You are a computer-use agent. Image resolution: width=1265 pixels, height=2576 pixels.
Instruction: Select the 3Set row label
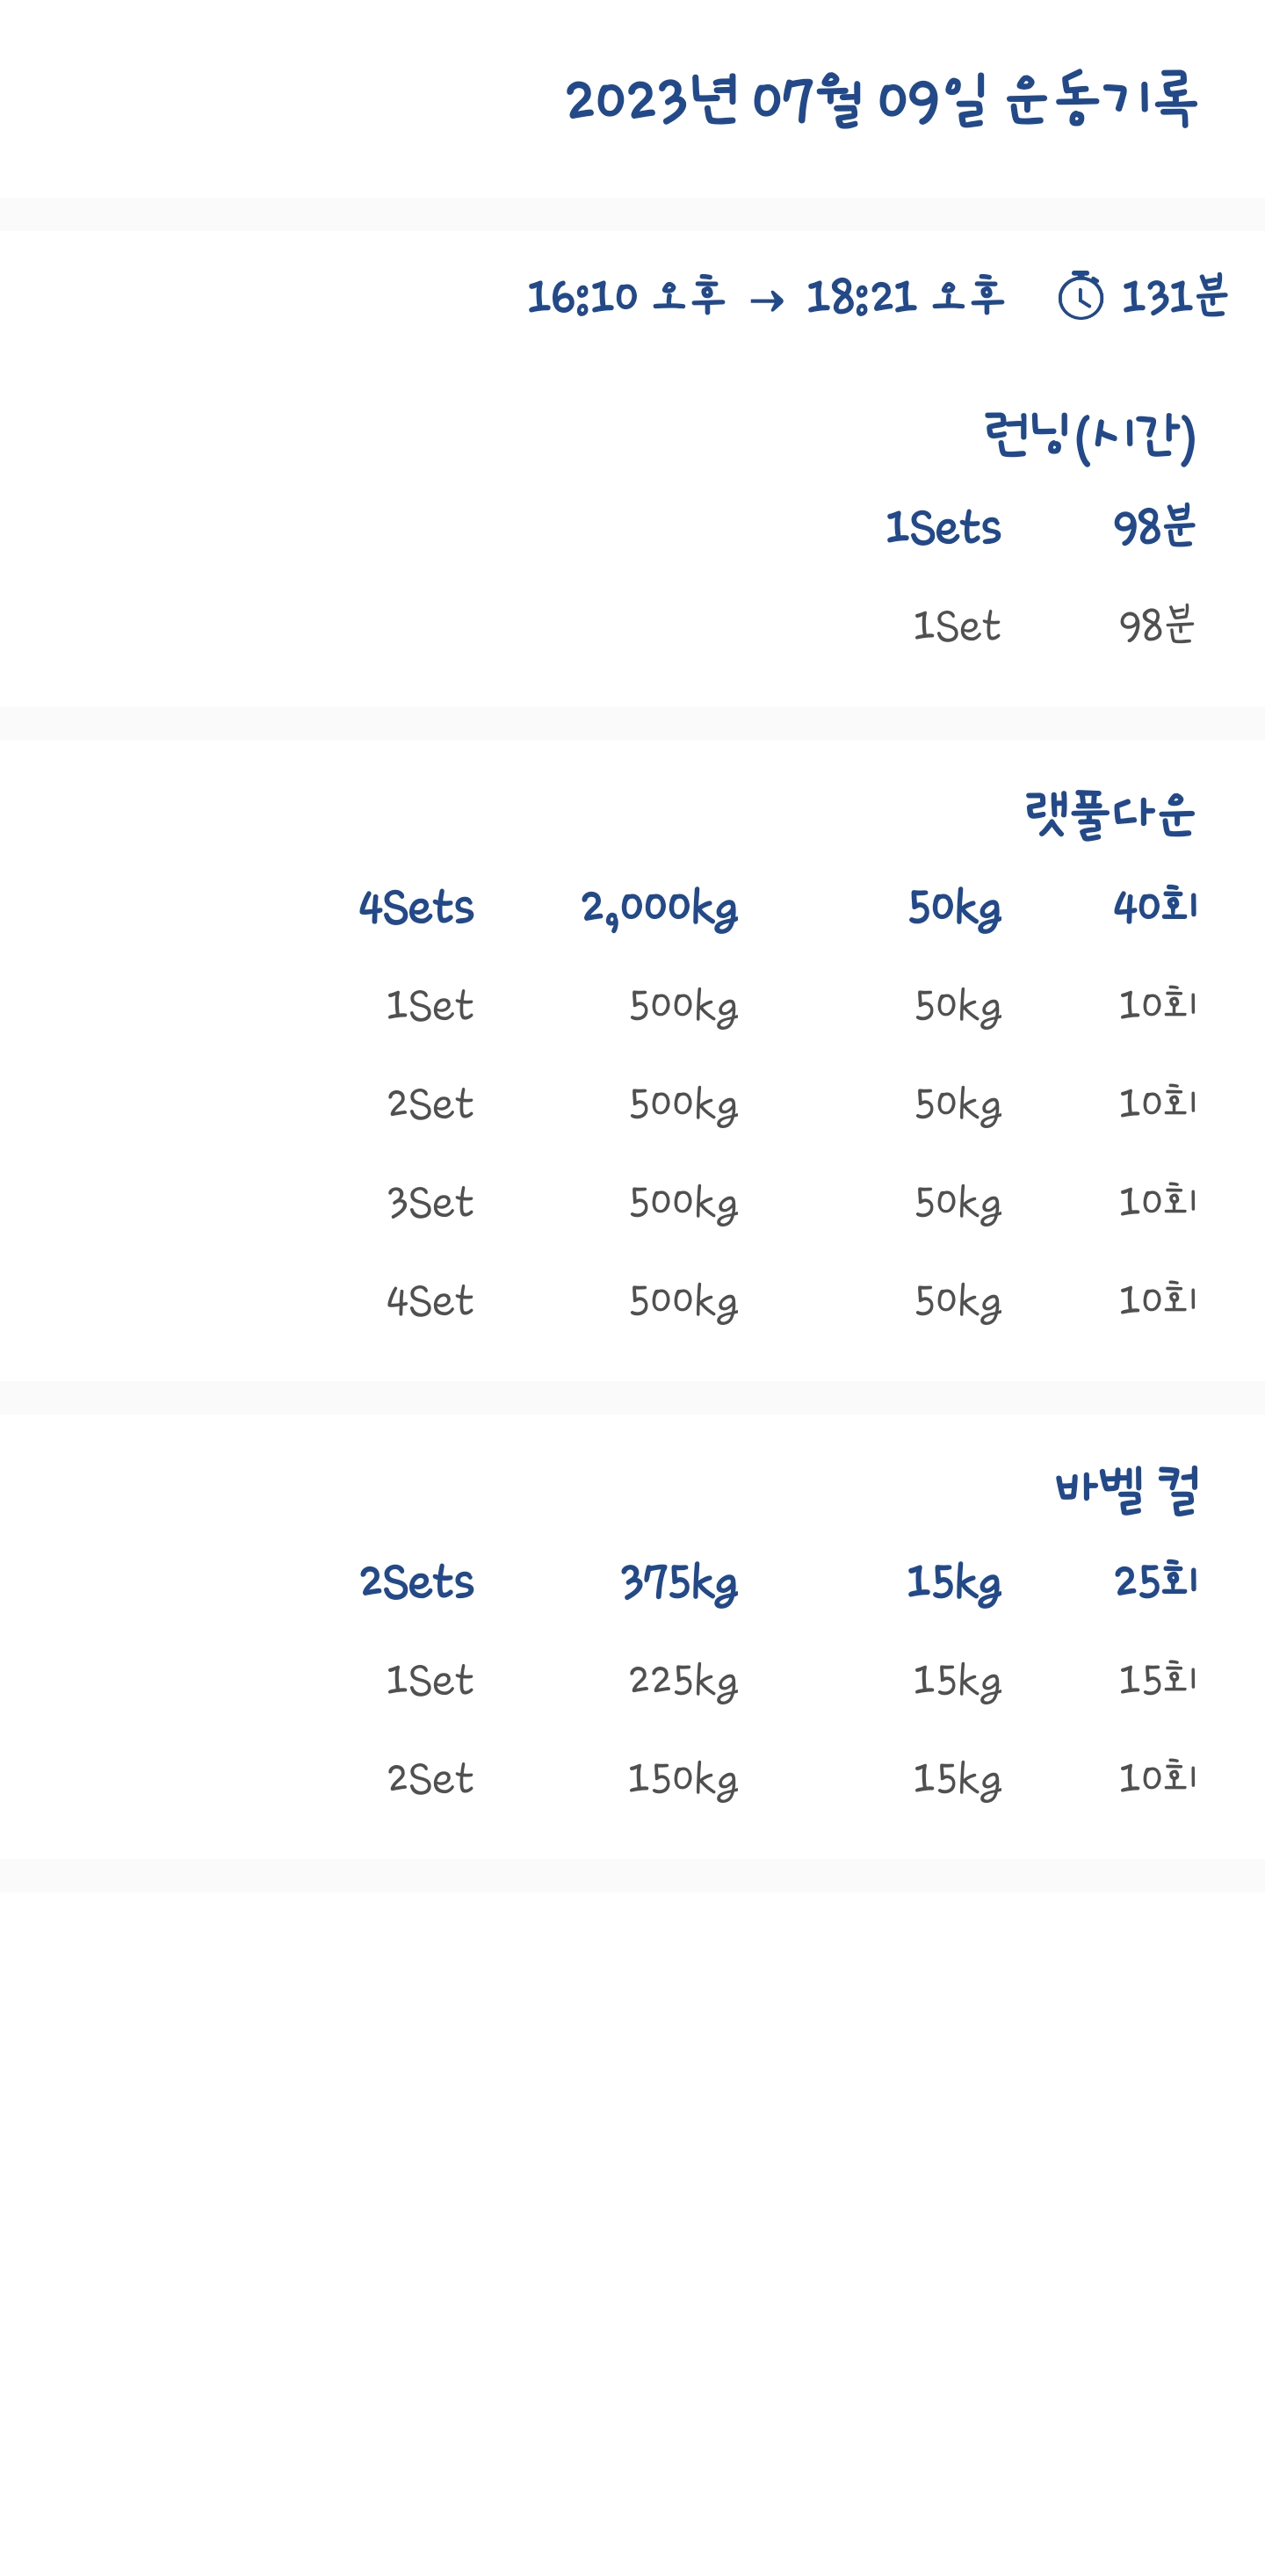click(430, 1202)
